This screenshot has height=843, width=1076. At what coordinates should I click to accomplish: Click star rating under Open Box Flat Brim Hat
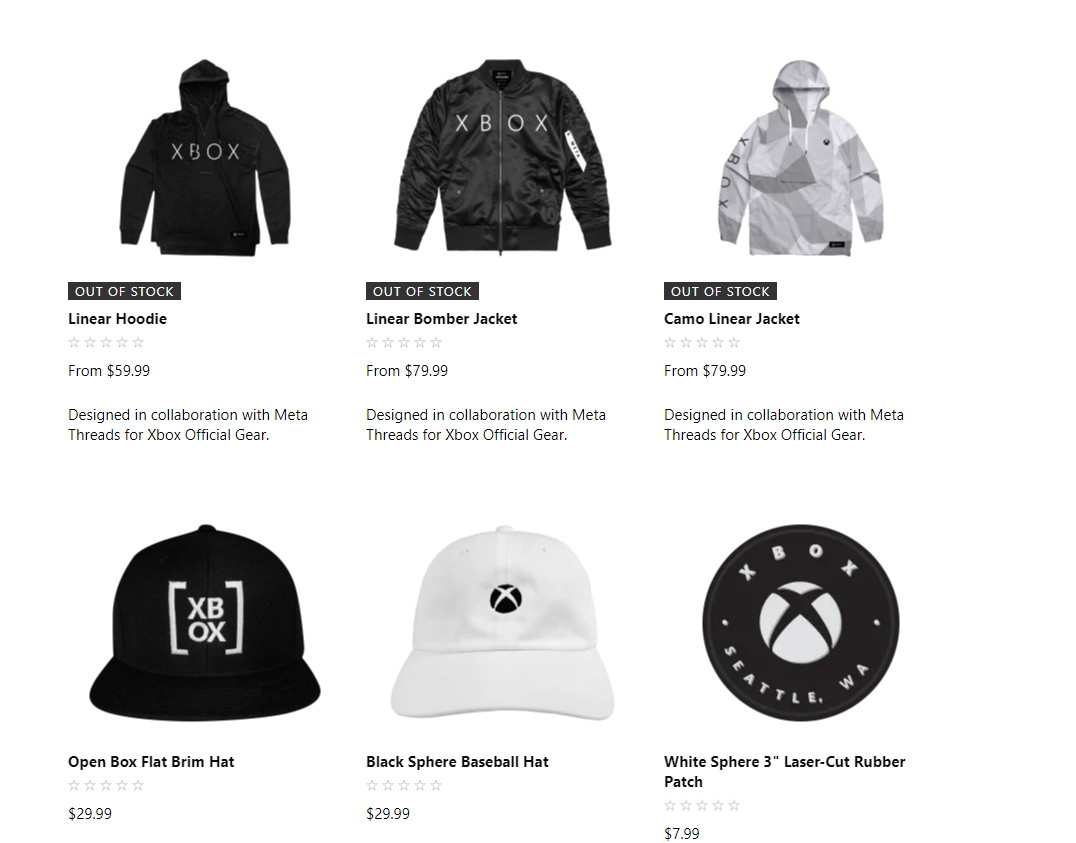106,785
